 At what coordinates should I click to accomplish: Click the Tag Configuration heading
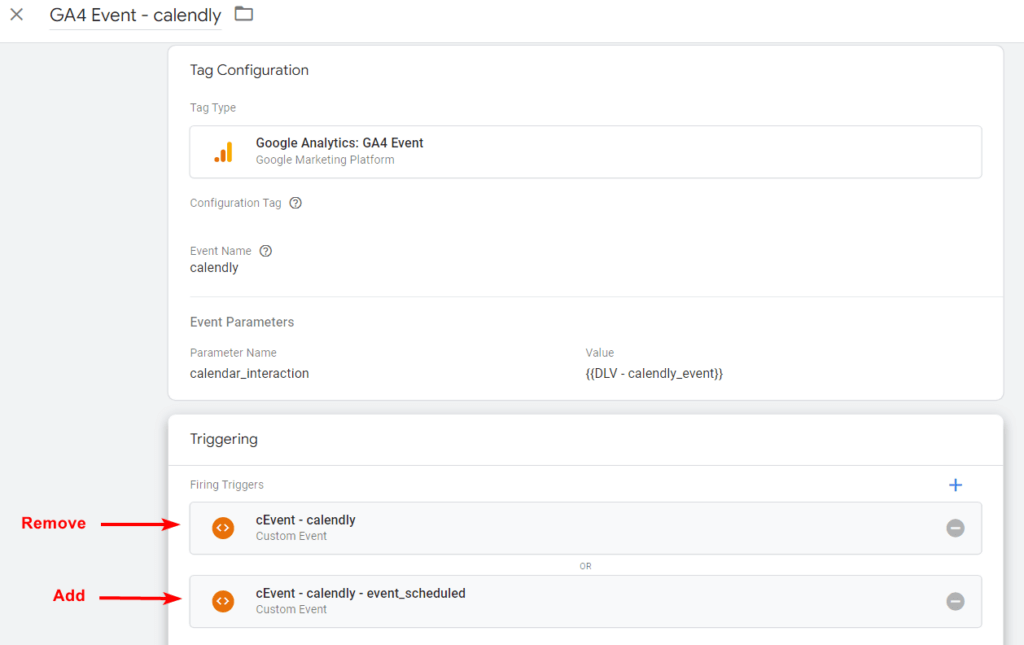point(249,70)
